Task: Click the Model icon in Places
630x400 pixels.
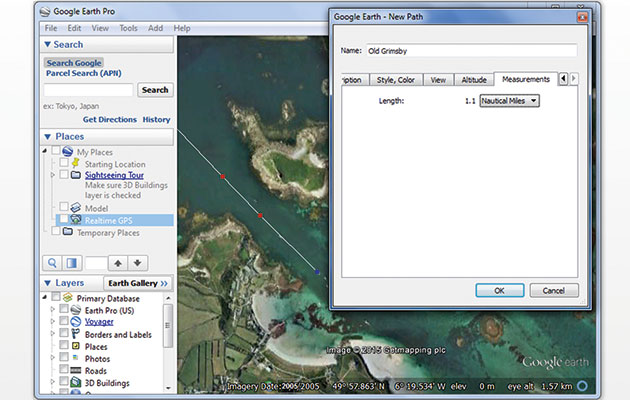Action: click(x=76, y=208)
